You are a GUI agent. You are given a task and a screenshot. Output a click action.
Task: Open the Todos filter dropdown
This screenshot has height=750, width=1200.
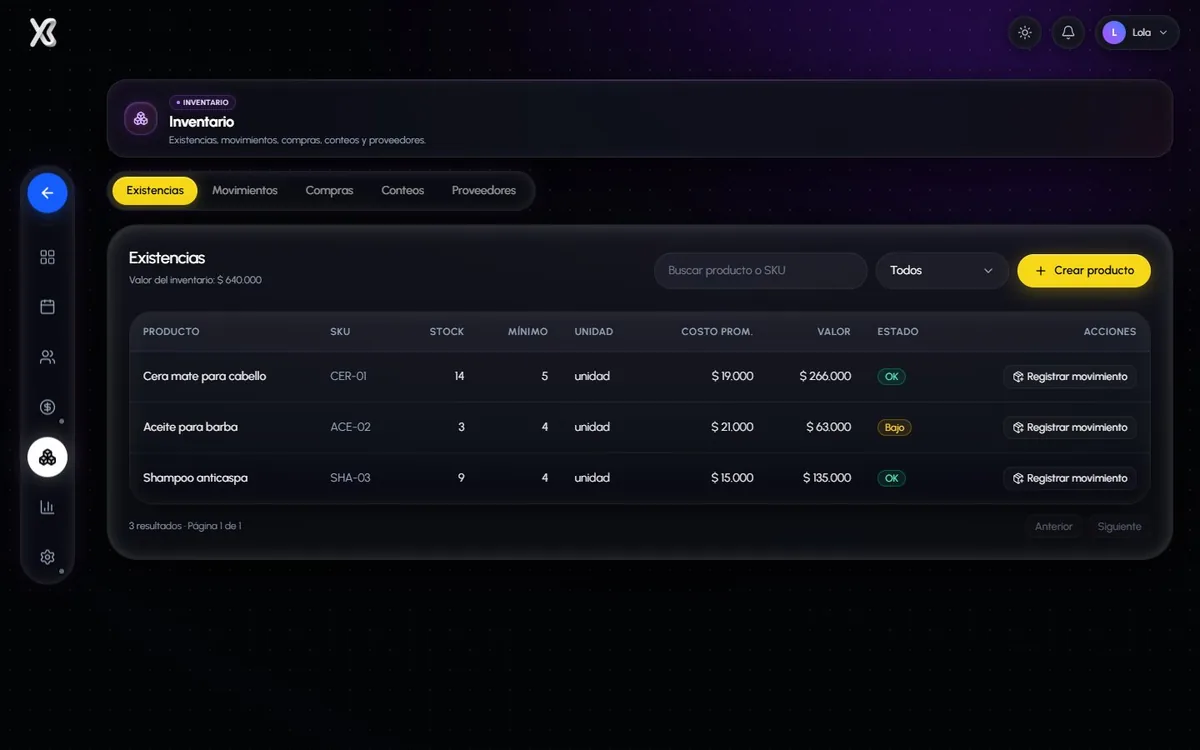point(942,271)
